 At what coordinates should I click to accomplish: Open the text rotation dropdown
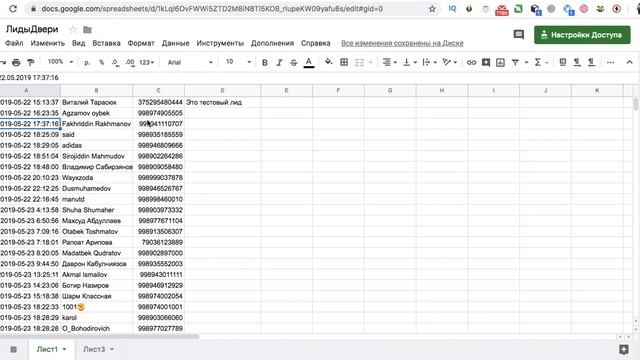(x=449, y=62)
